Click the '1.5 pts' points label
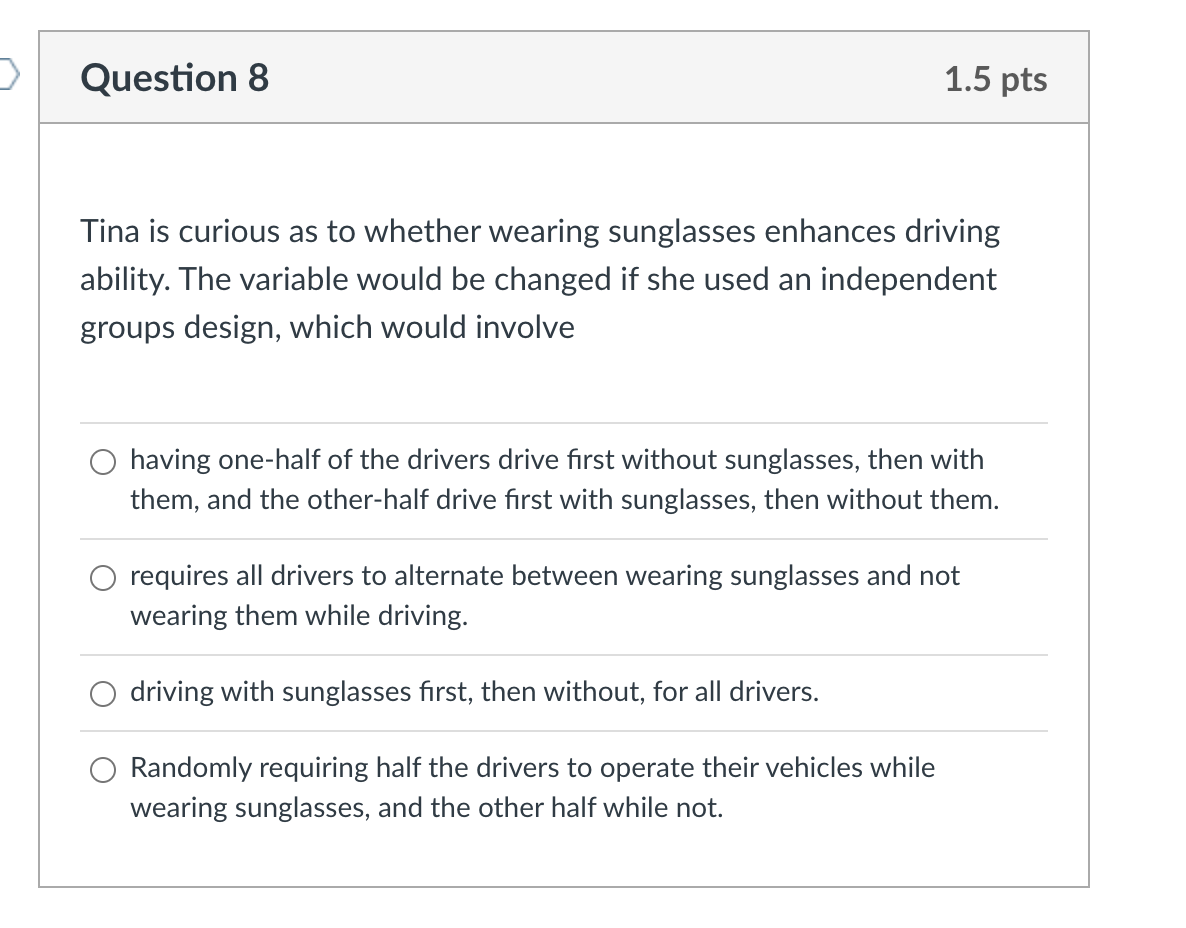Viewport: 1186px width, 928px height. click(995, 79)
